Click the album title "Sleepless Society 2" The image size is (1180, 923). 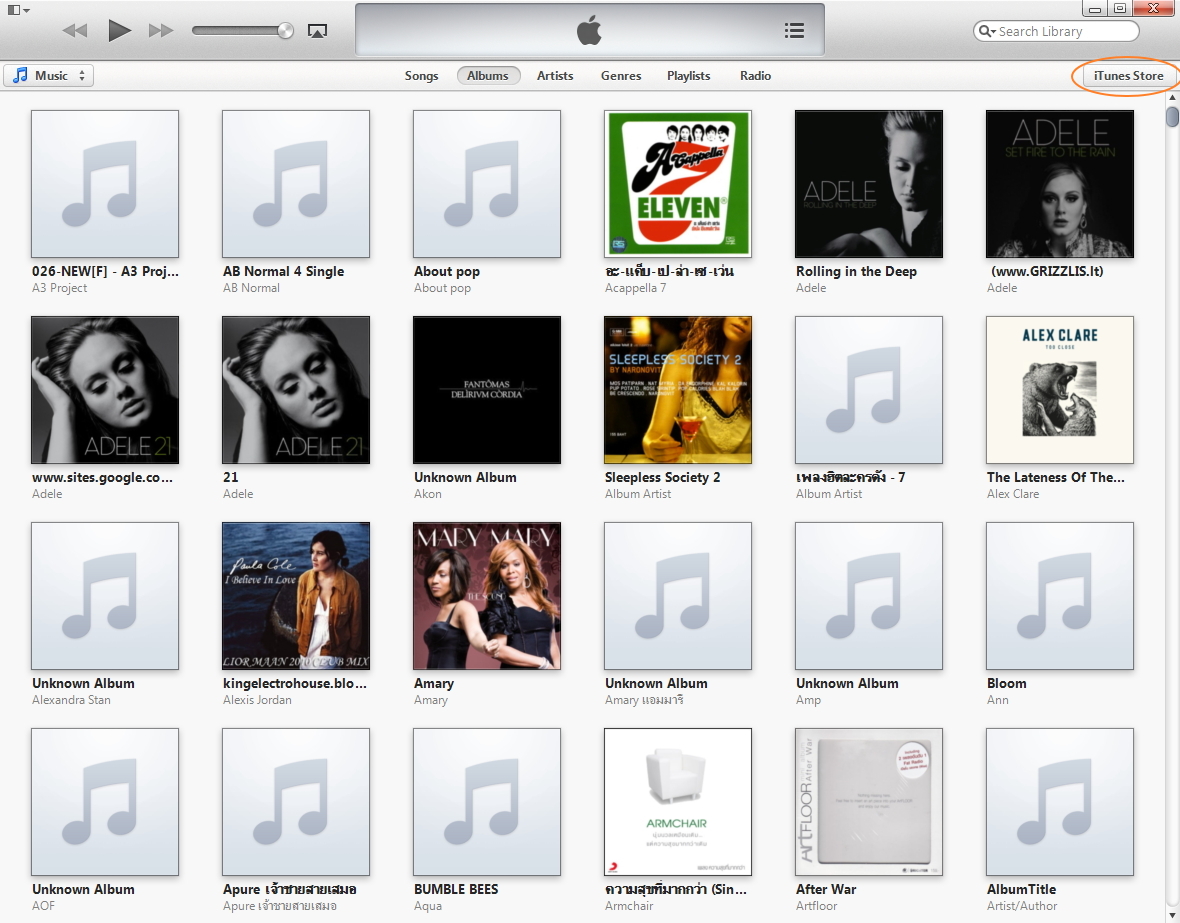coord(662,477)
